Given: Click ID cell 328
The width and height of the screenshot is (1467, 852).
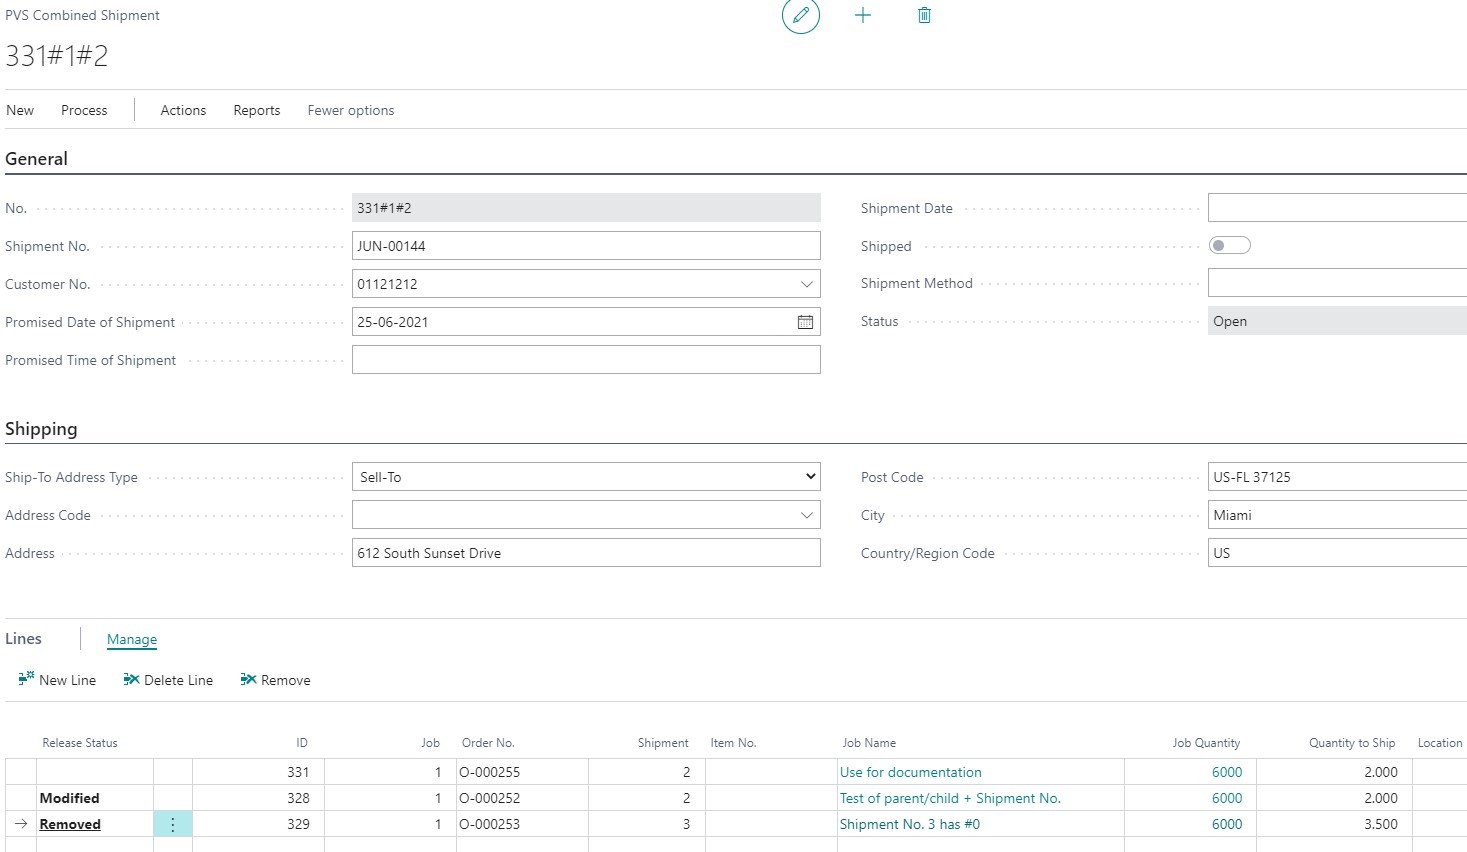Looking at the screenshot, I should click(258, 798).
